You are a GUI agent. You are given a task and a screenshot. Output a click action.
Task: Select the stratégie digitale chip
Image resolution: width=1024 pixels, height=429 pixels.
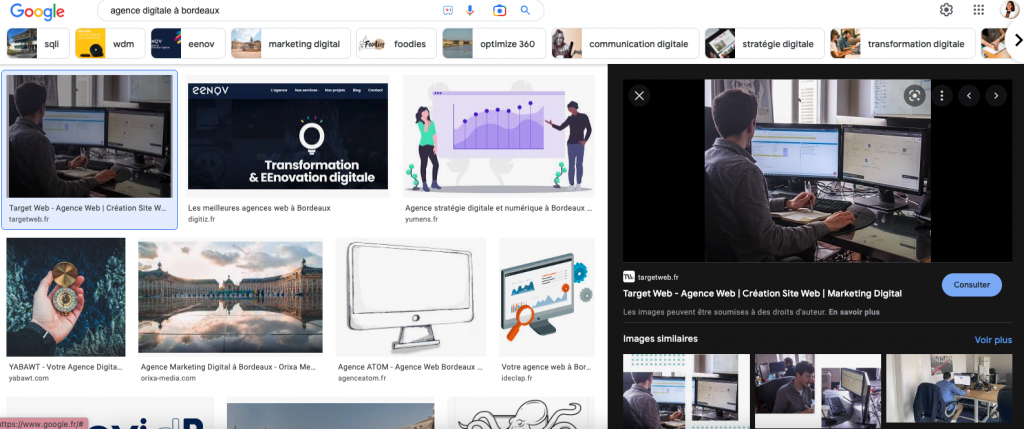point(764,44)
